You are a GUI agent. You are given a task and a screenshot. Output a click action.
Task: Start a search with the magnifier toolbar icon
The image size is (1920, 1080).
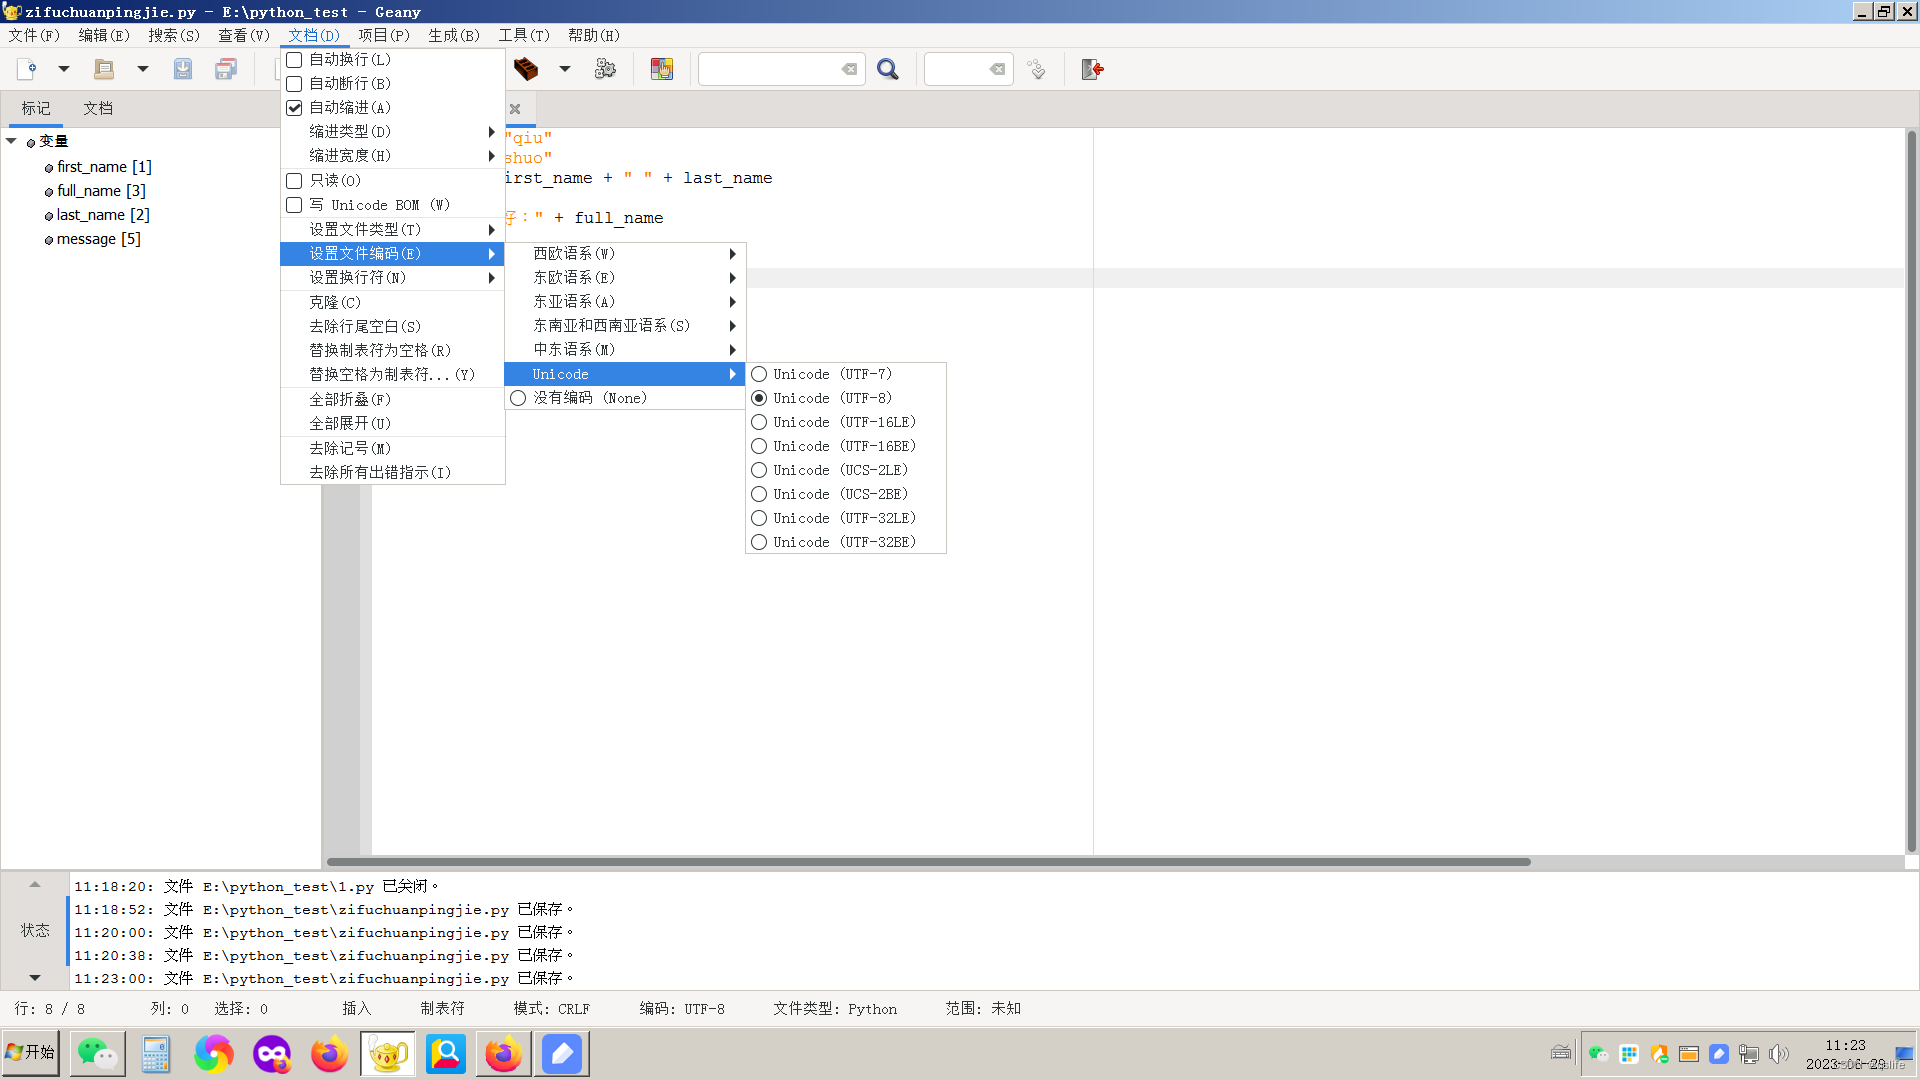pos(888,69)
